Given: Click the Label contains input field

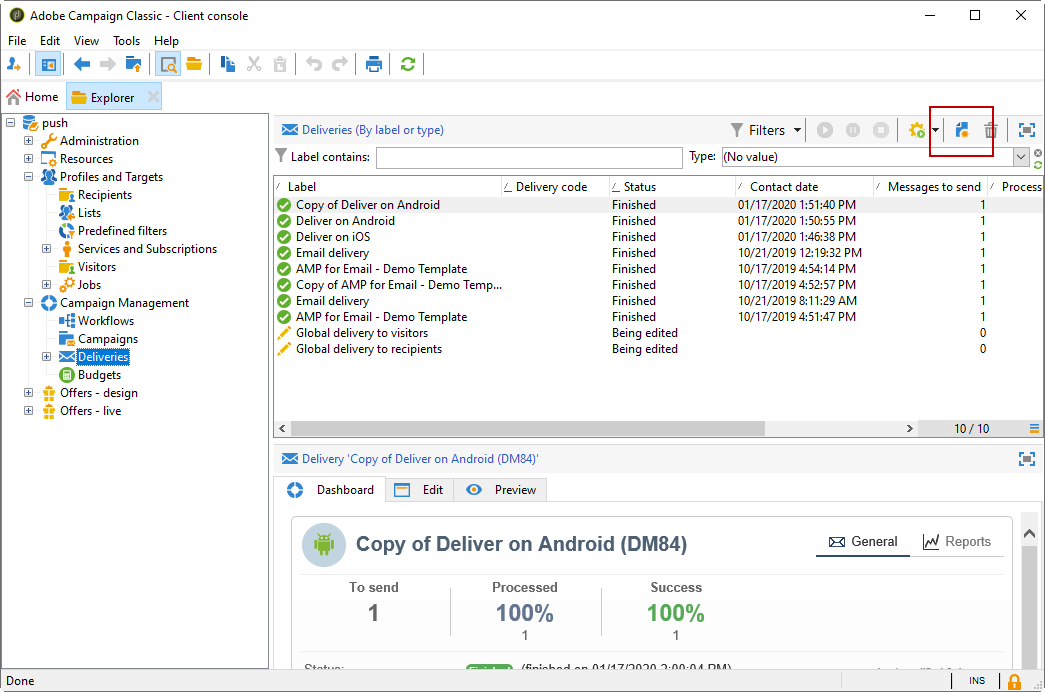Looking at the screenshot, I should [x=528, y=157].
